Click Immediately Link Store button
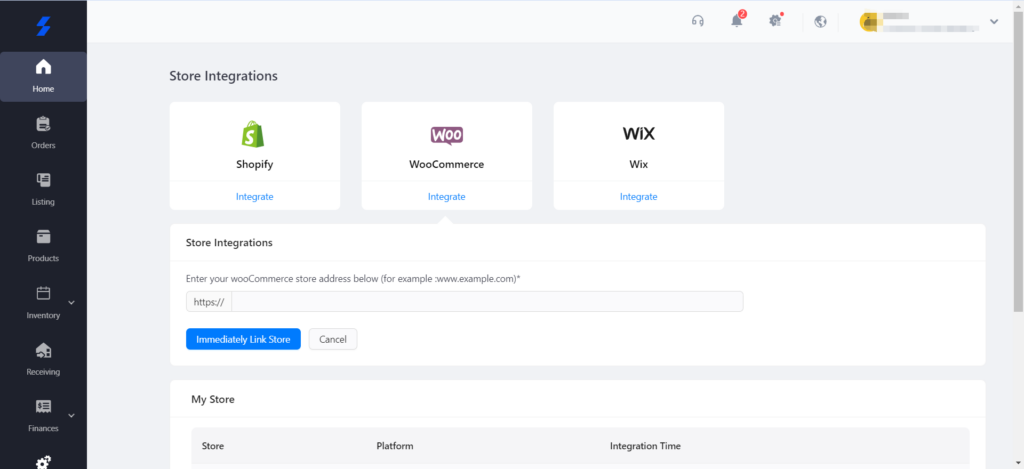 pyautogui.click(x=243, y=339)
